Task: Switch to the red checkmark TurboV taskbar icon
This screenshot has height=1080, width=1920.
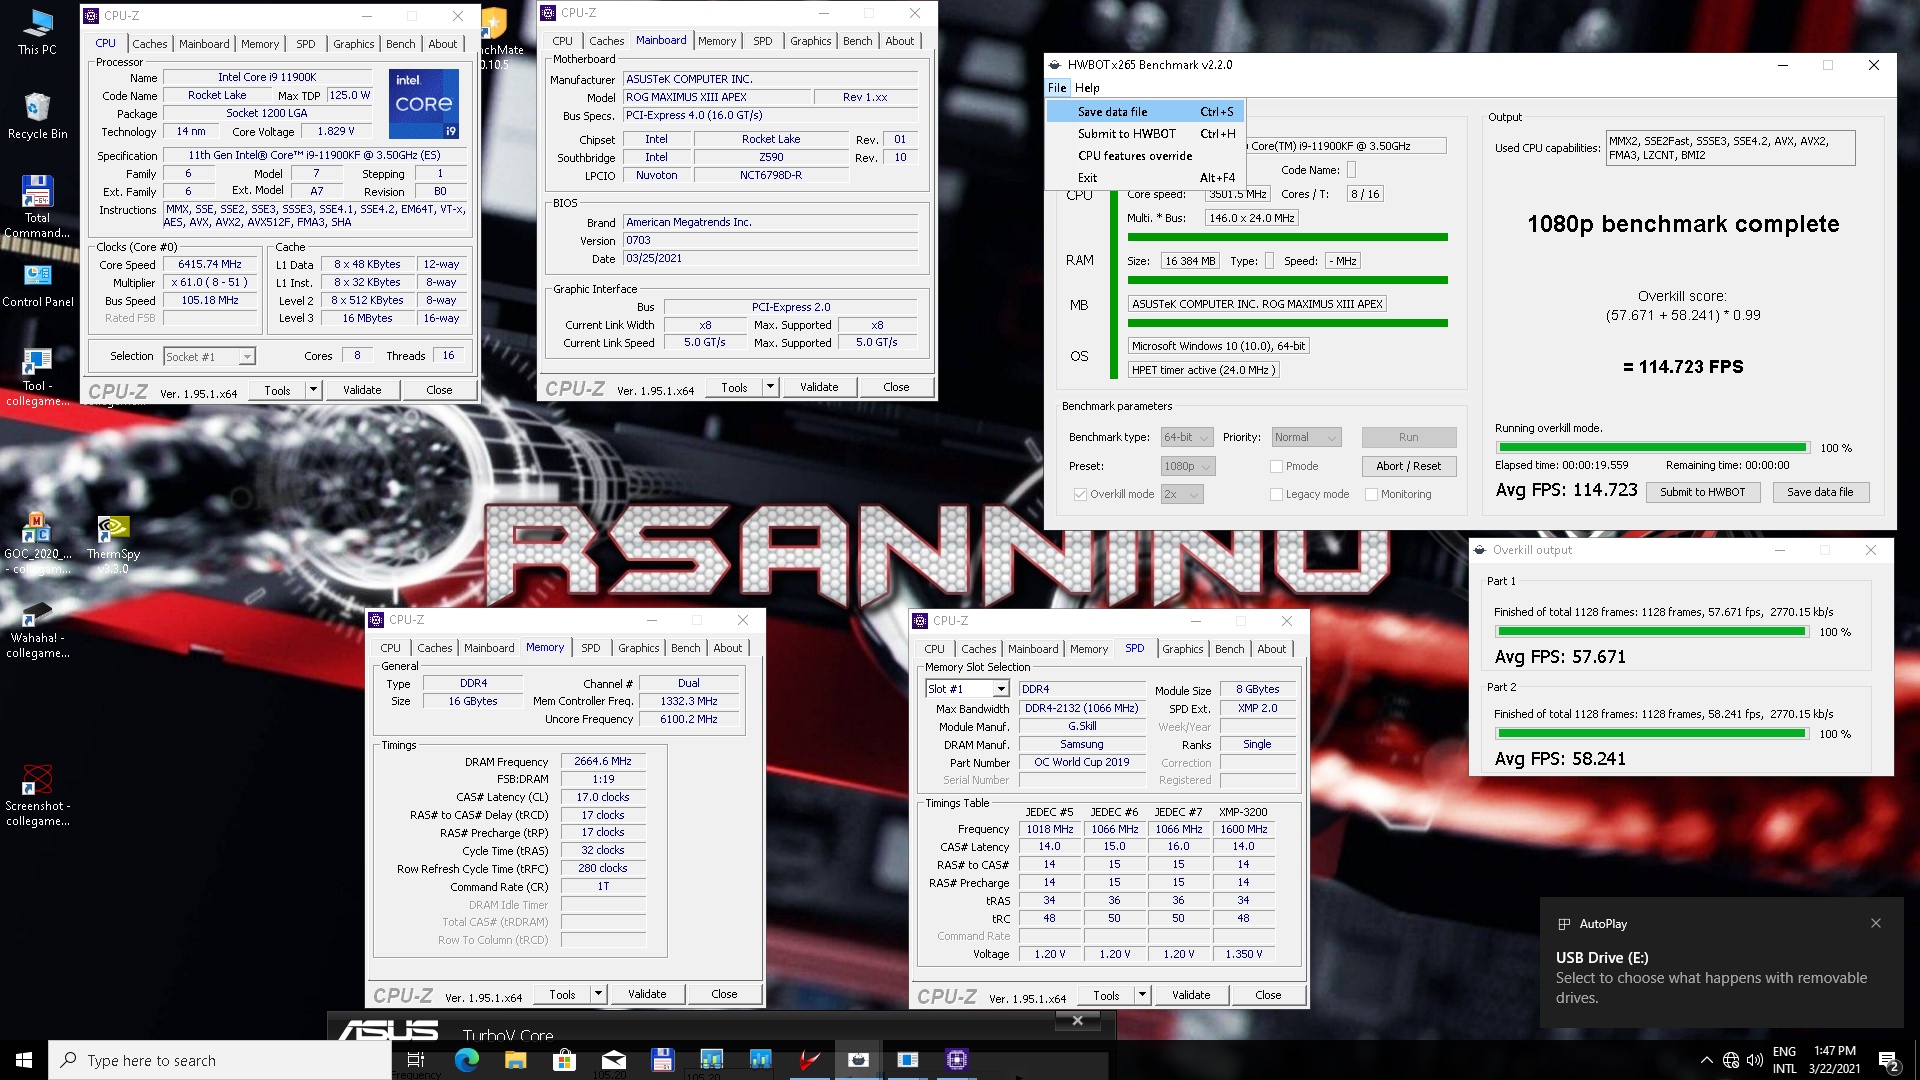Action: coord(809,1060)
